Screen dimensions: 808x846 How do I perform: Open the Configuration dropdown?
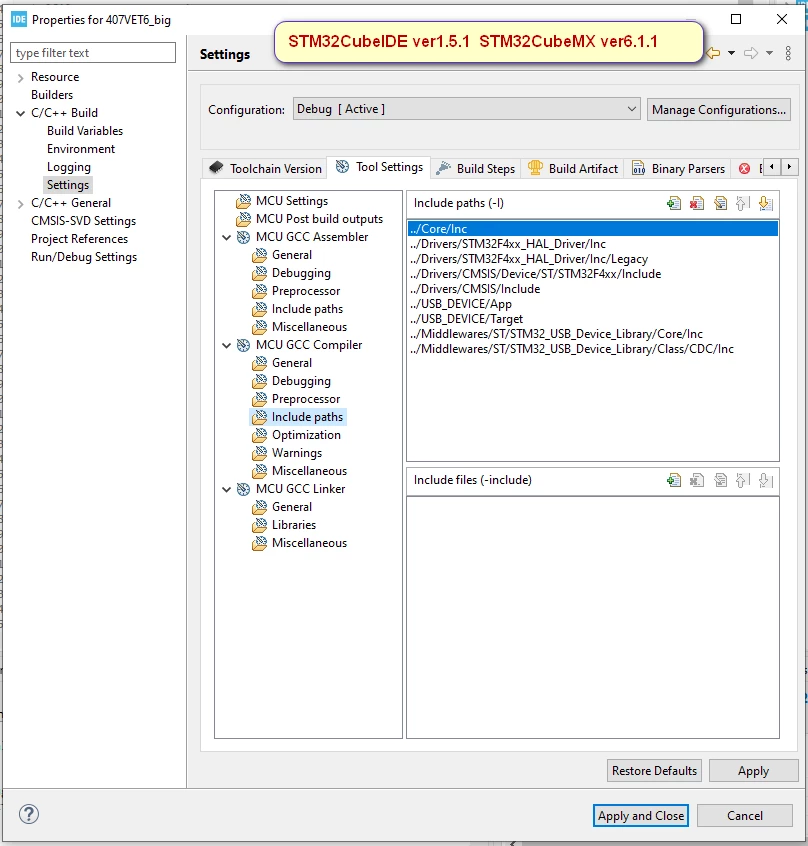tap(467, 109)
